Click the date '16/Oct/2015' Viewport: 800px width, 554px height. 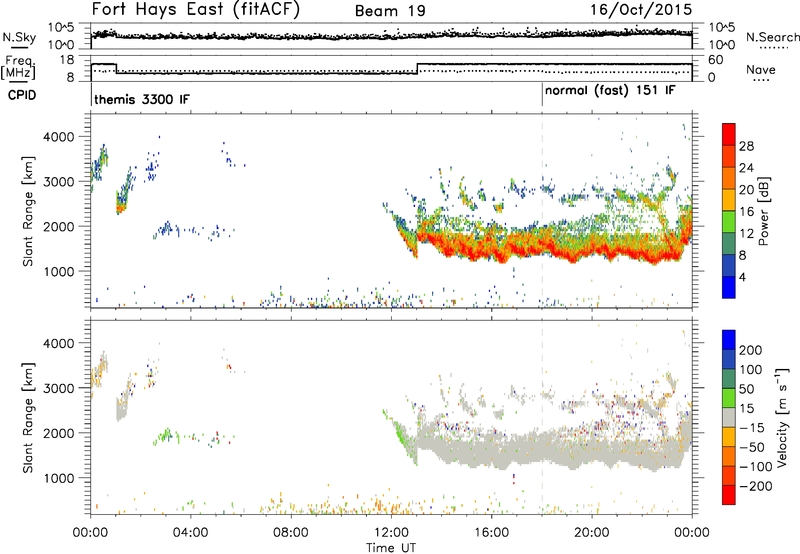(641, 10)
